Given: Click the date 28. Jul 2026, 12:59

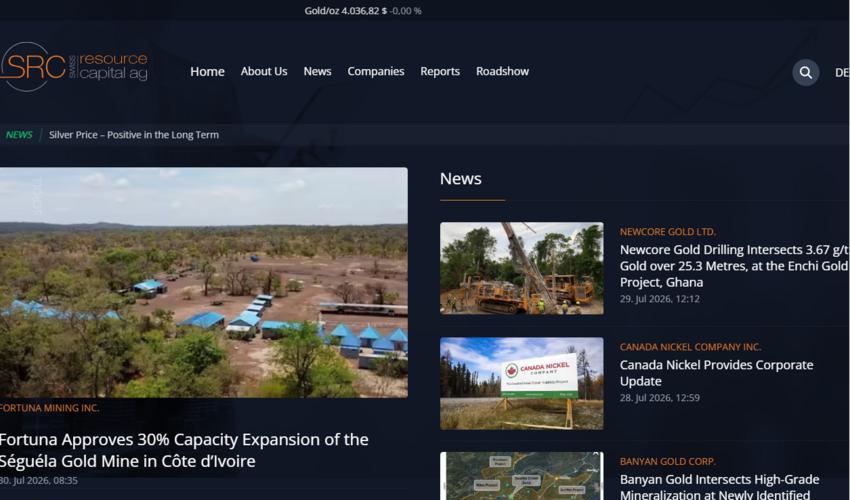Looking at the screenshot, I should coord(660,398).
